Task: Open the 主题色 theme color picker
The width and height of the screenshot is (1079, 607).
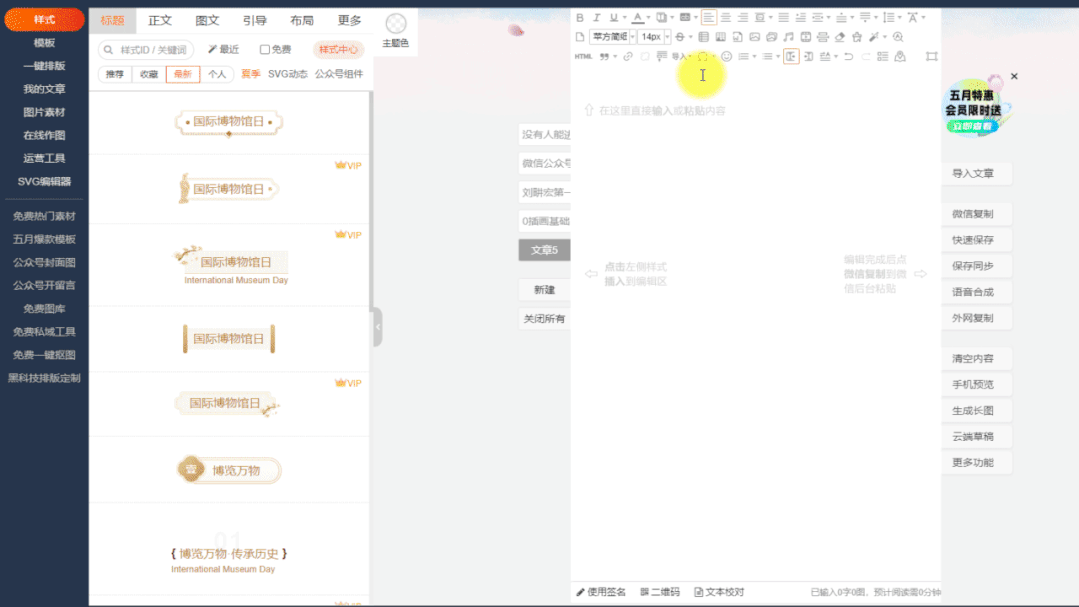Action: tap(396, 31)
